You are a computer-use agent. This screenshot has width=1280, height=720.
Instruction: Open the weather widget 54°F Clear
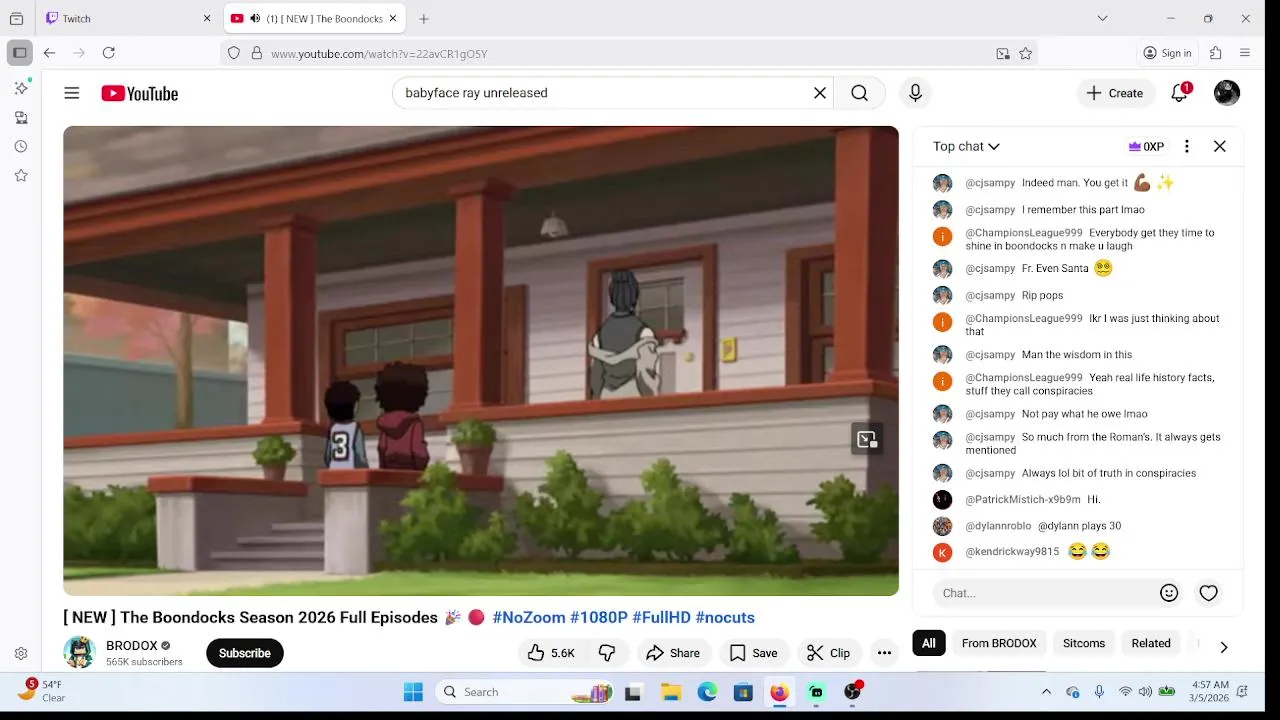tap(40, 691)
